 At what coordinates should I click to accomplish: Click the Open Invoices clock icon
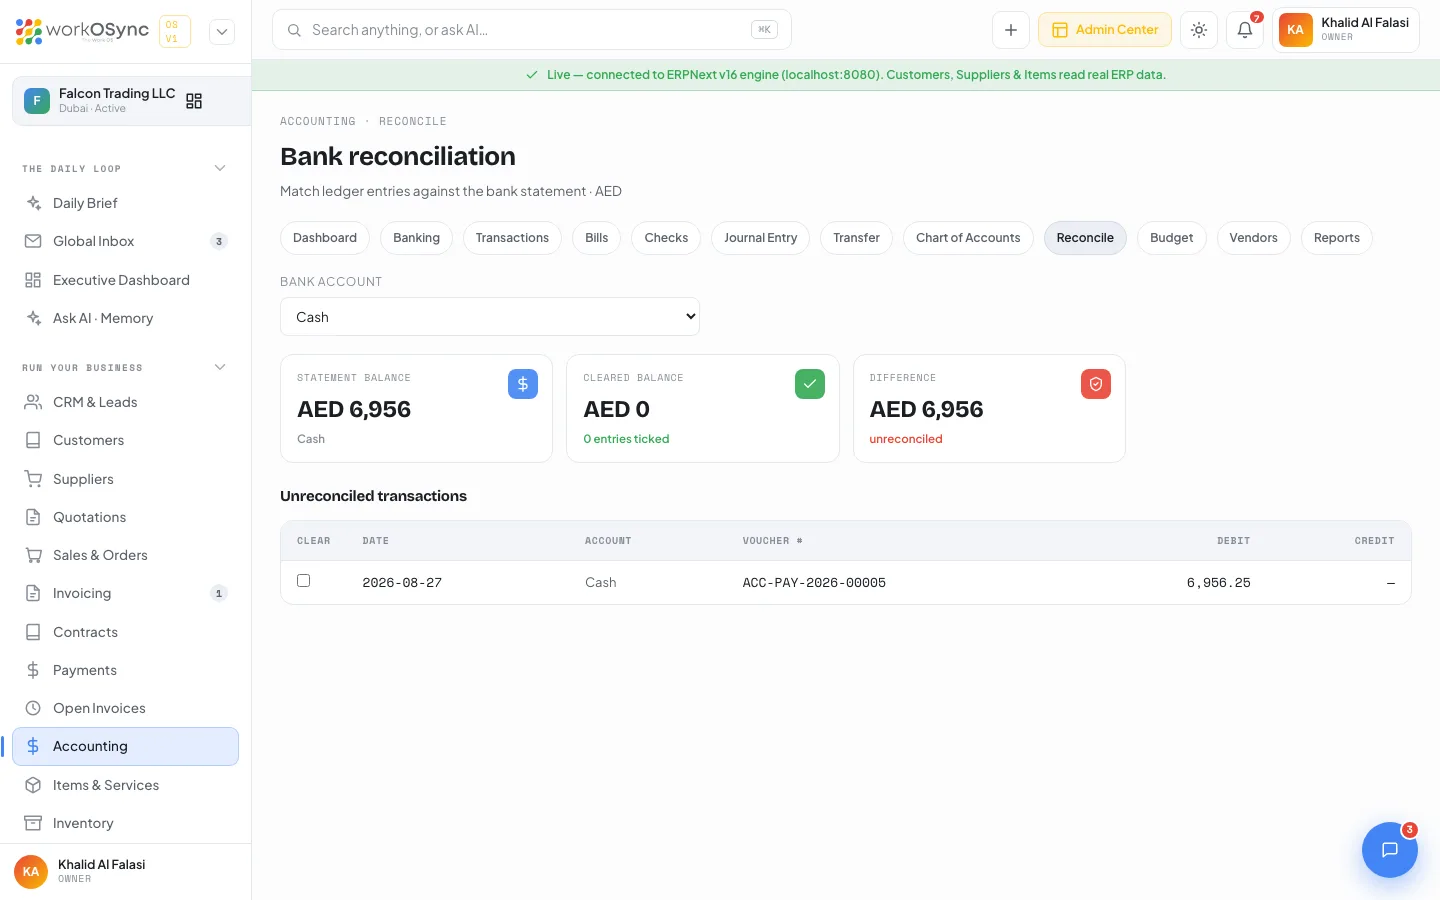pos(33,708)
